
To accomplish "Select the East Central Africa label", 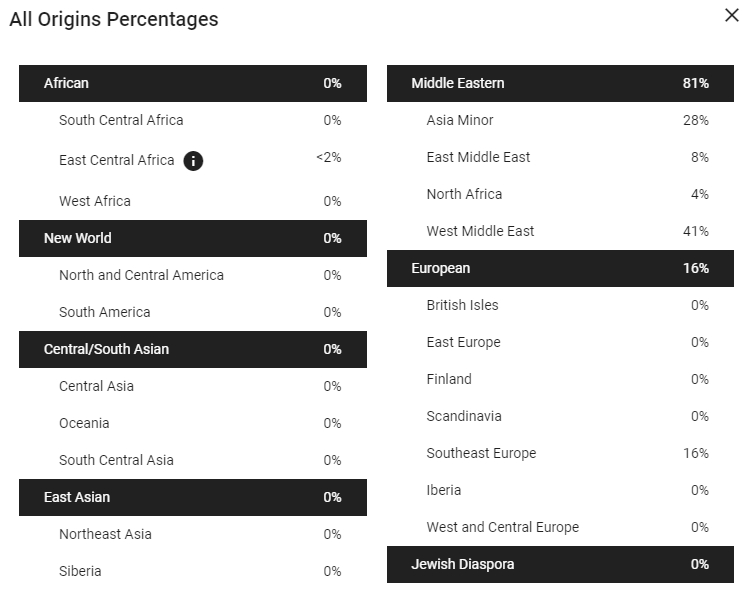I will 116,160.
